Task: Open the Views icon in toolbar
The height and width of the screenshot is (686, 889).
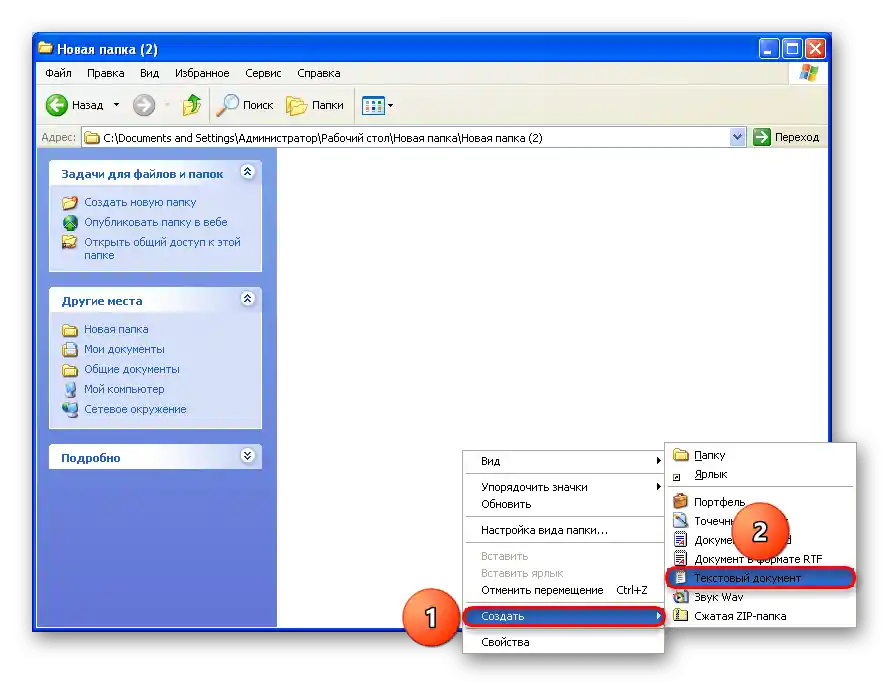Action: pyautogui.click(x=373, y=105)
